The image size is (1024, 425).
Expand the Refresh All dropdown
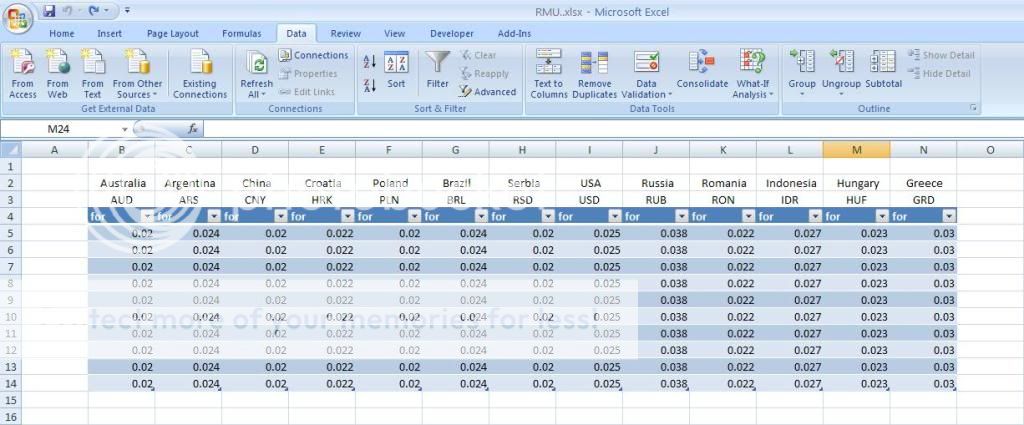256,94
